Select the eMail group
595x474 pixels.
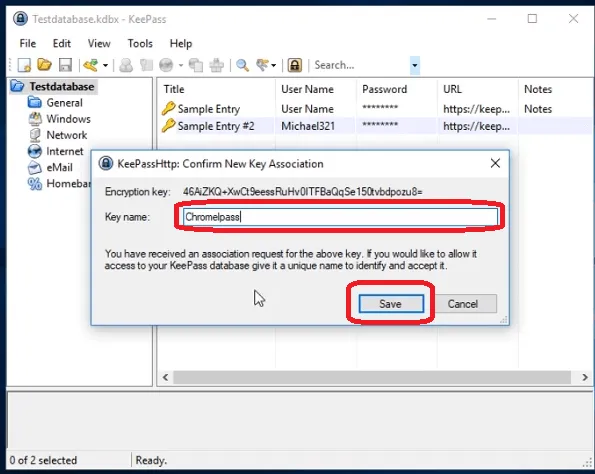[x=59, y=167]
